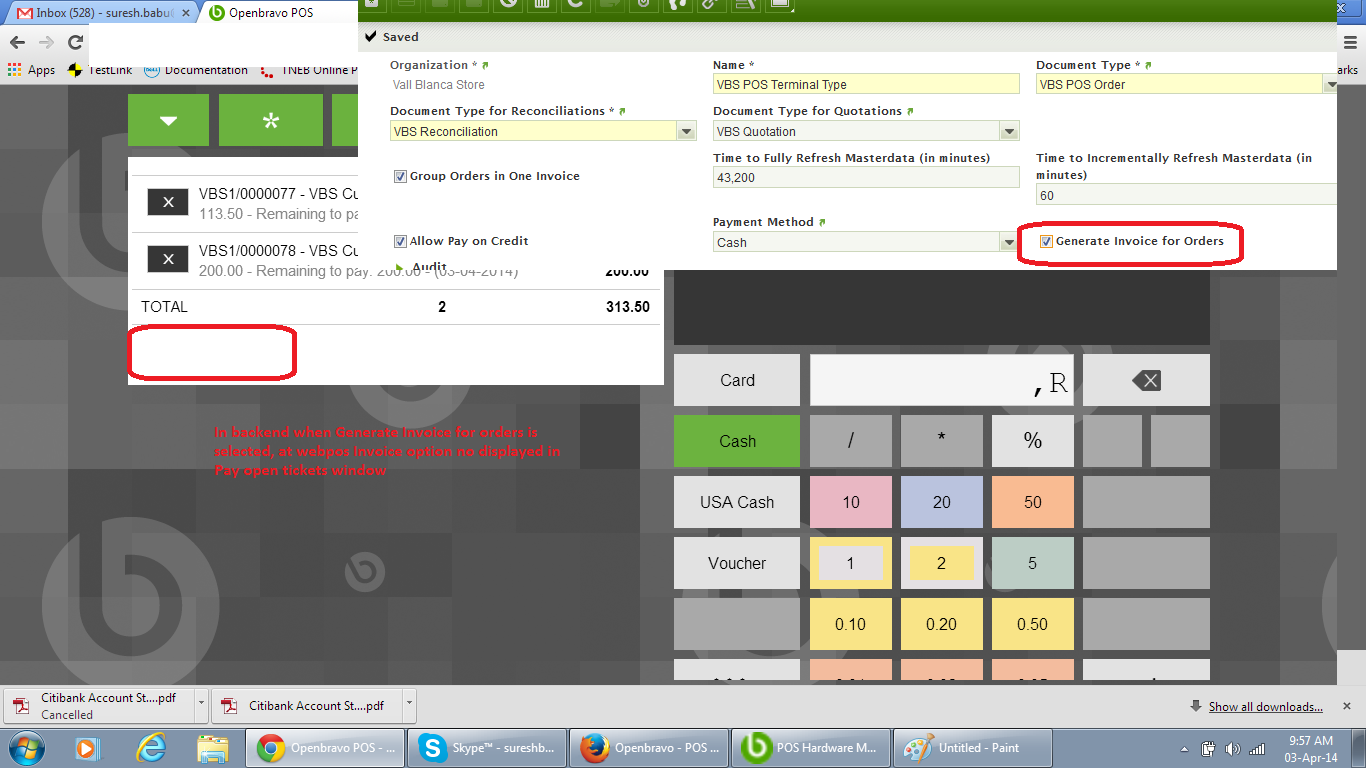Tap the 50 denomination key

[1033, 502]
